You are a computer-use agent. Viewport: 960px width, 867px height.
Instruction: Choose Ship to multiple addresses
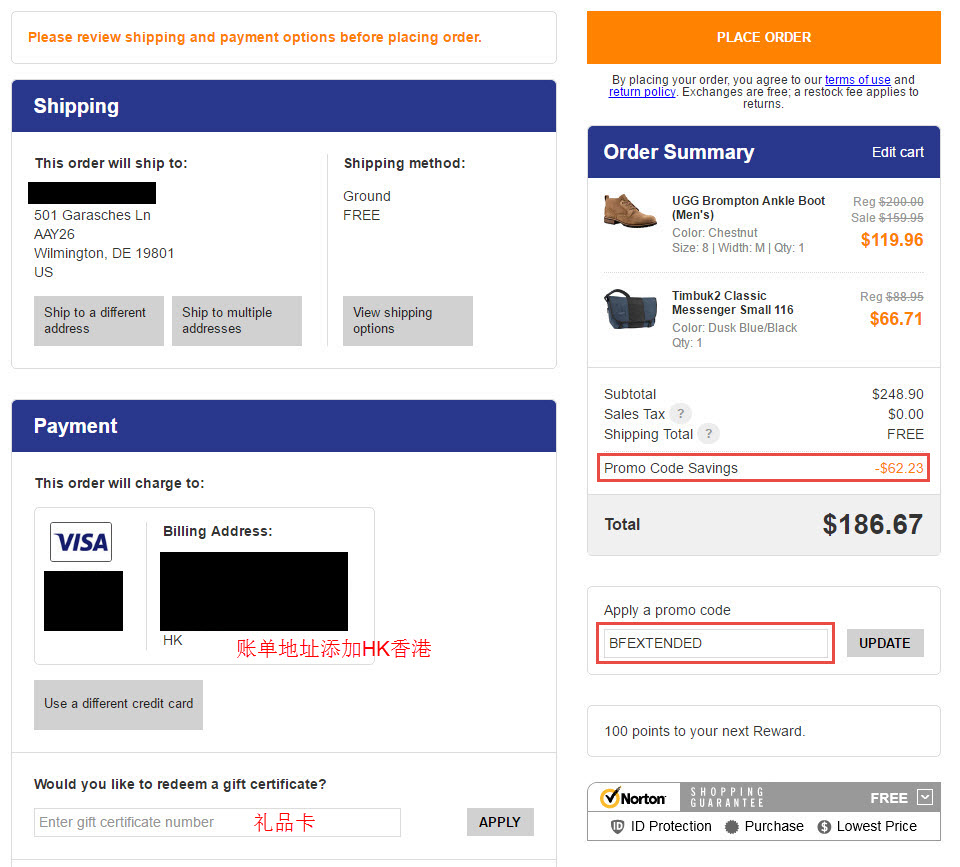(x=236, y=321)
